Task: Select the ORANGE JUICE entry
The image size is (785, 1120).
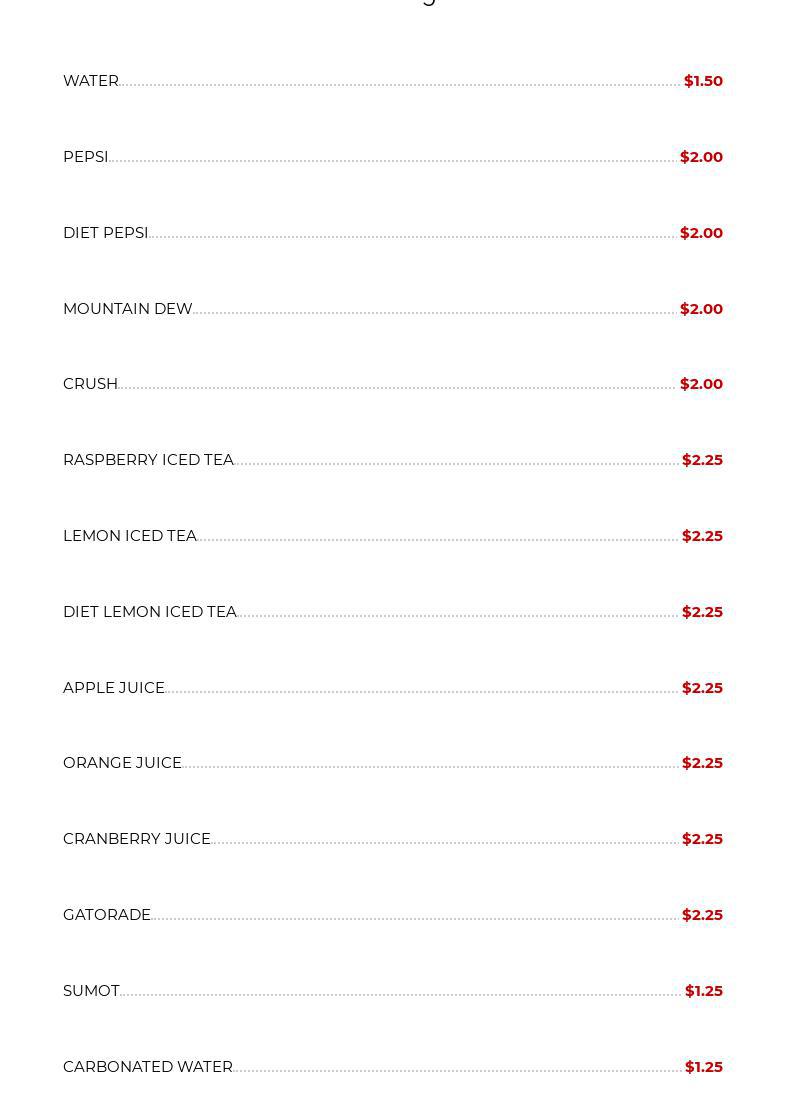Action: tap(122, 763)
